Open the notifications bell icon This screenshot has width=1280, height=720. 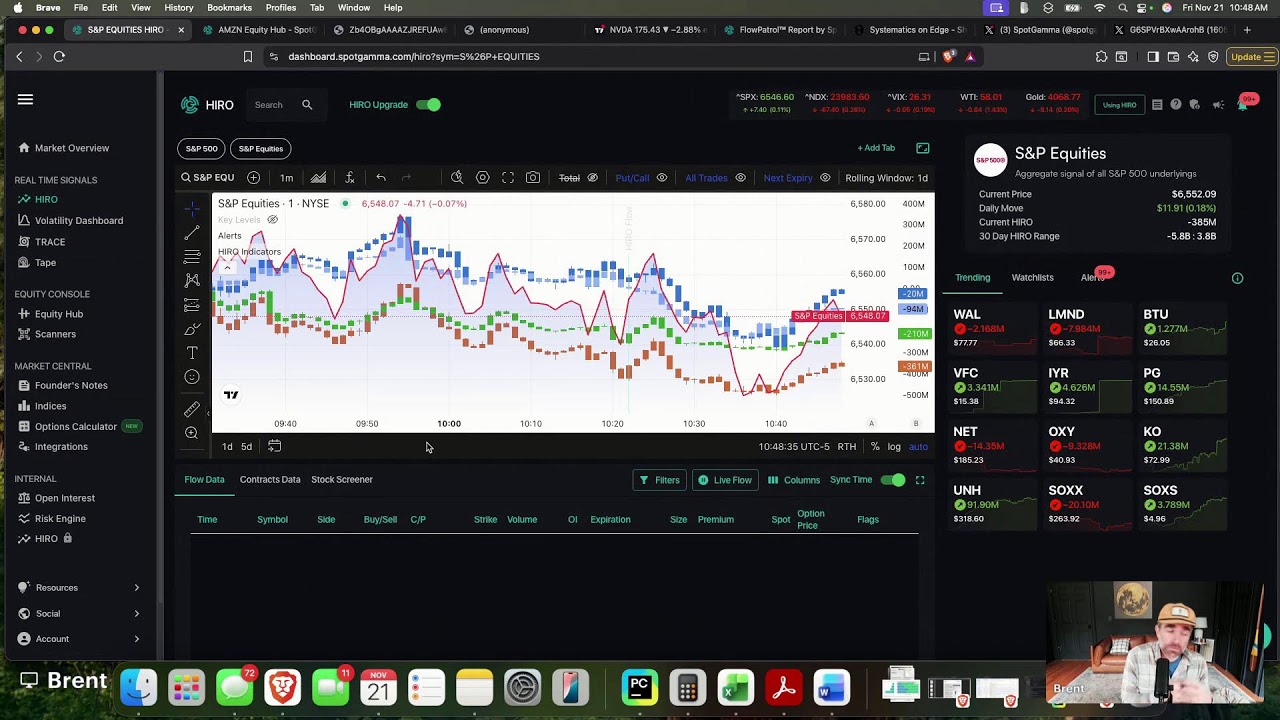(x=1242, y=104)
